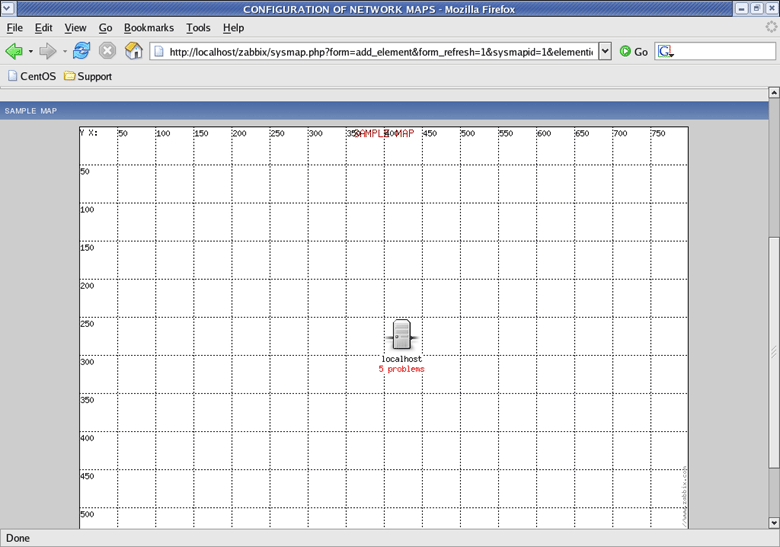Click the Firefox activity throbber icon
Viewport: 780px width, 547px height.
pyautogui.click(x=769, y=28)
